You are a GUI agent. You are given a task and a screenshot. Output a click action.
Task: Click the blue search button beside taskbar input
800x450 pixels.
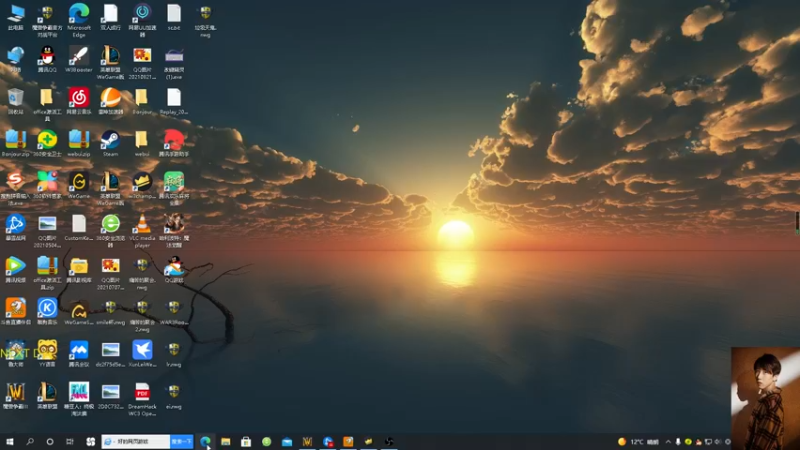(182, 441)
